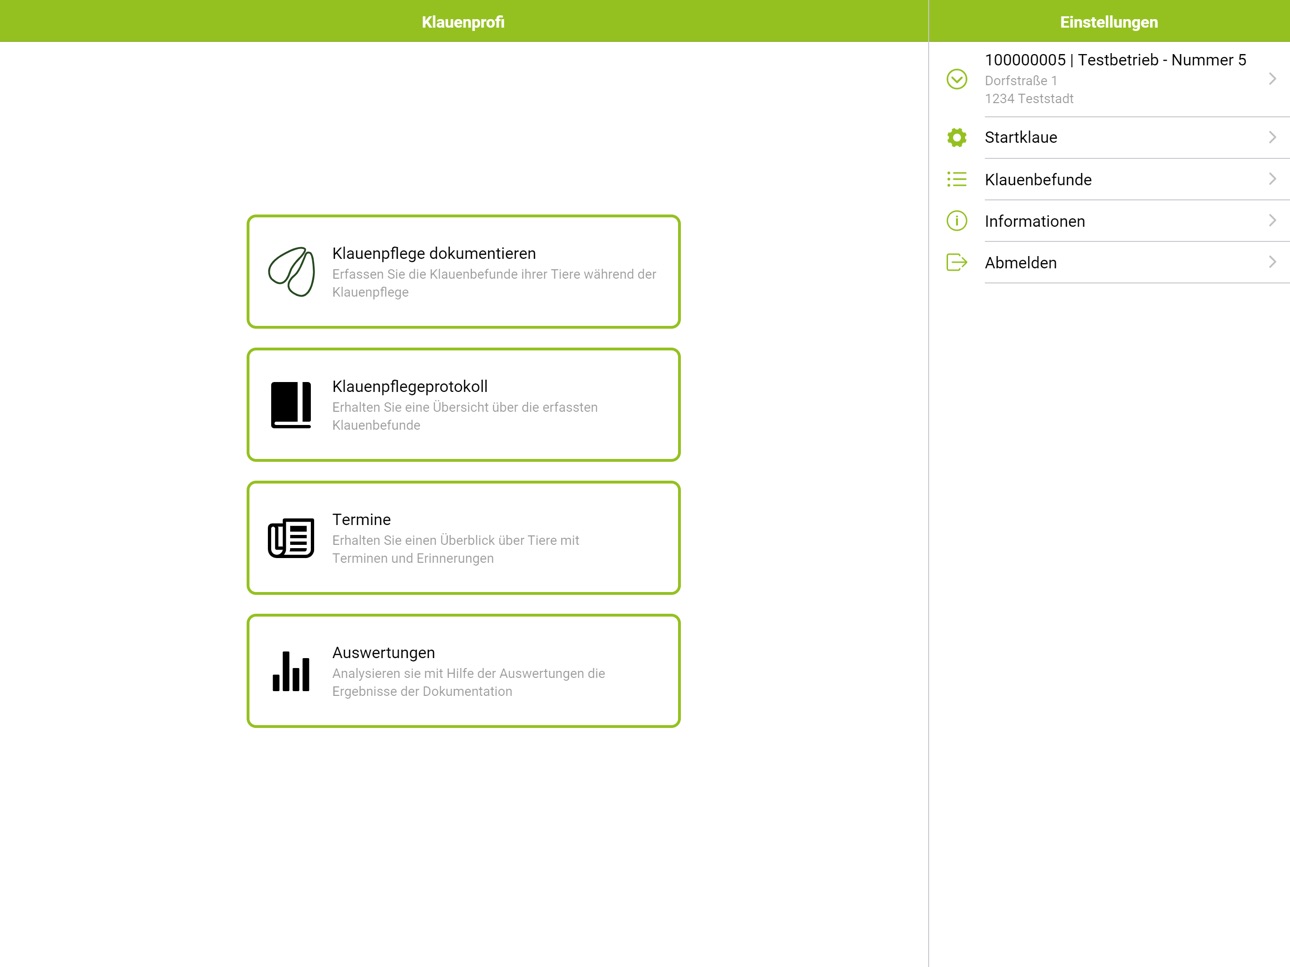Click the newspaper icon on Termine
This screenshot has width=1290, height=967.
point(291,538)
